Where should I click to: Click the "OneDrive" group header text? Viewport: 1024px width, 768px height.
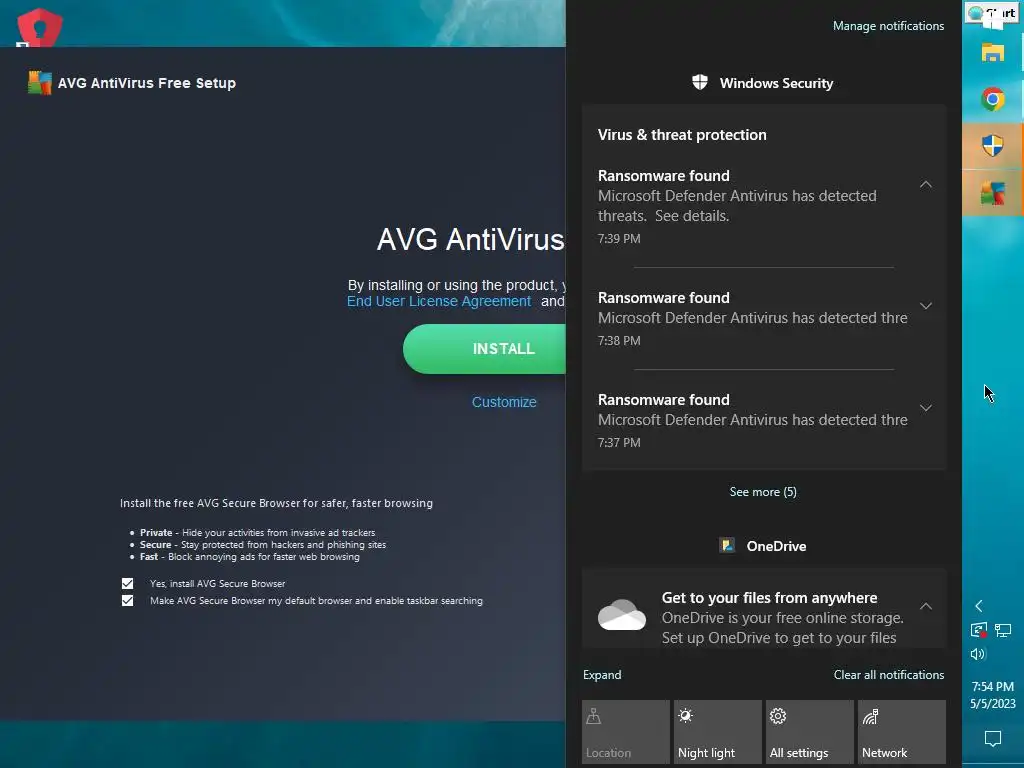point(776,546)
